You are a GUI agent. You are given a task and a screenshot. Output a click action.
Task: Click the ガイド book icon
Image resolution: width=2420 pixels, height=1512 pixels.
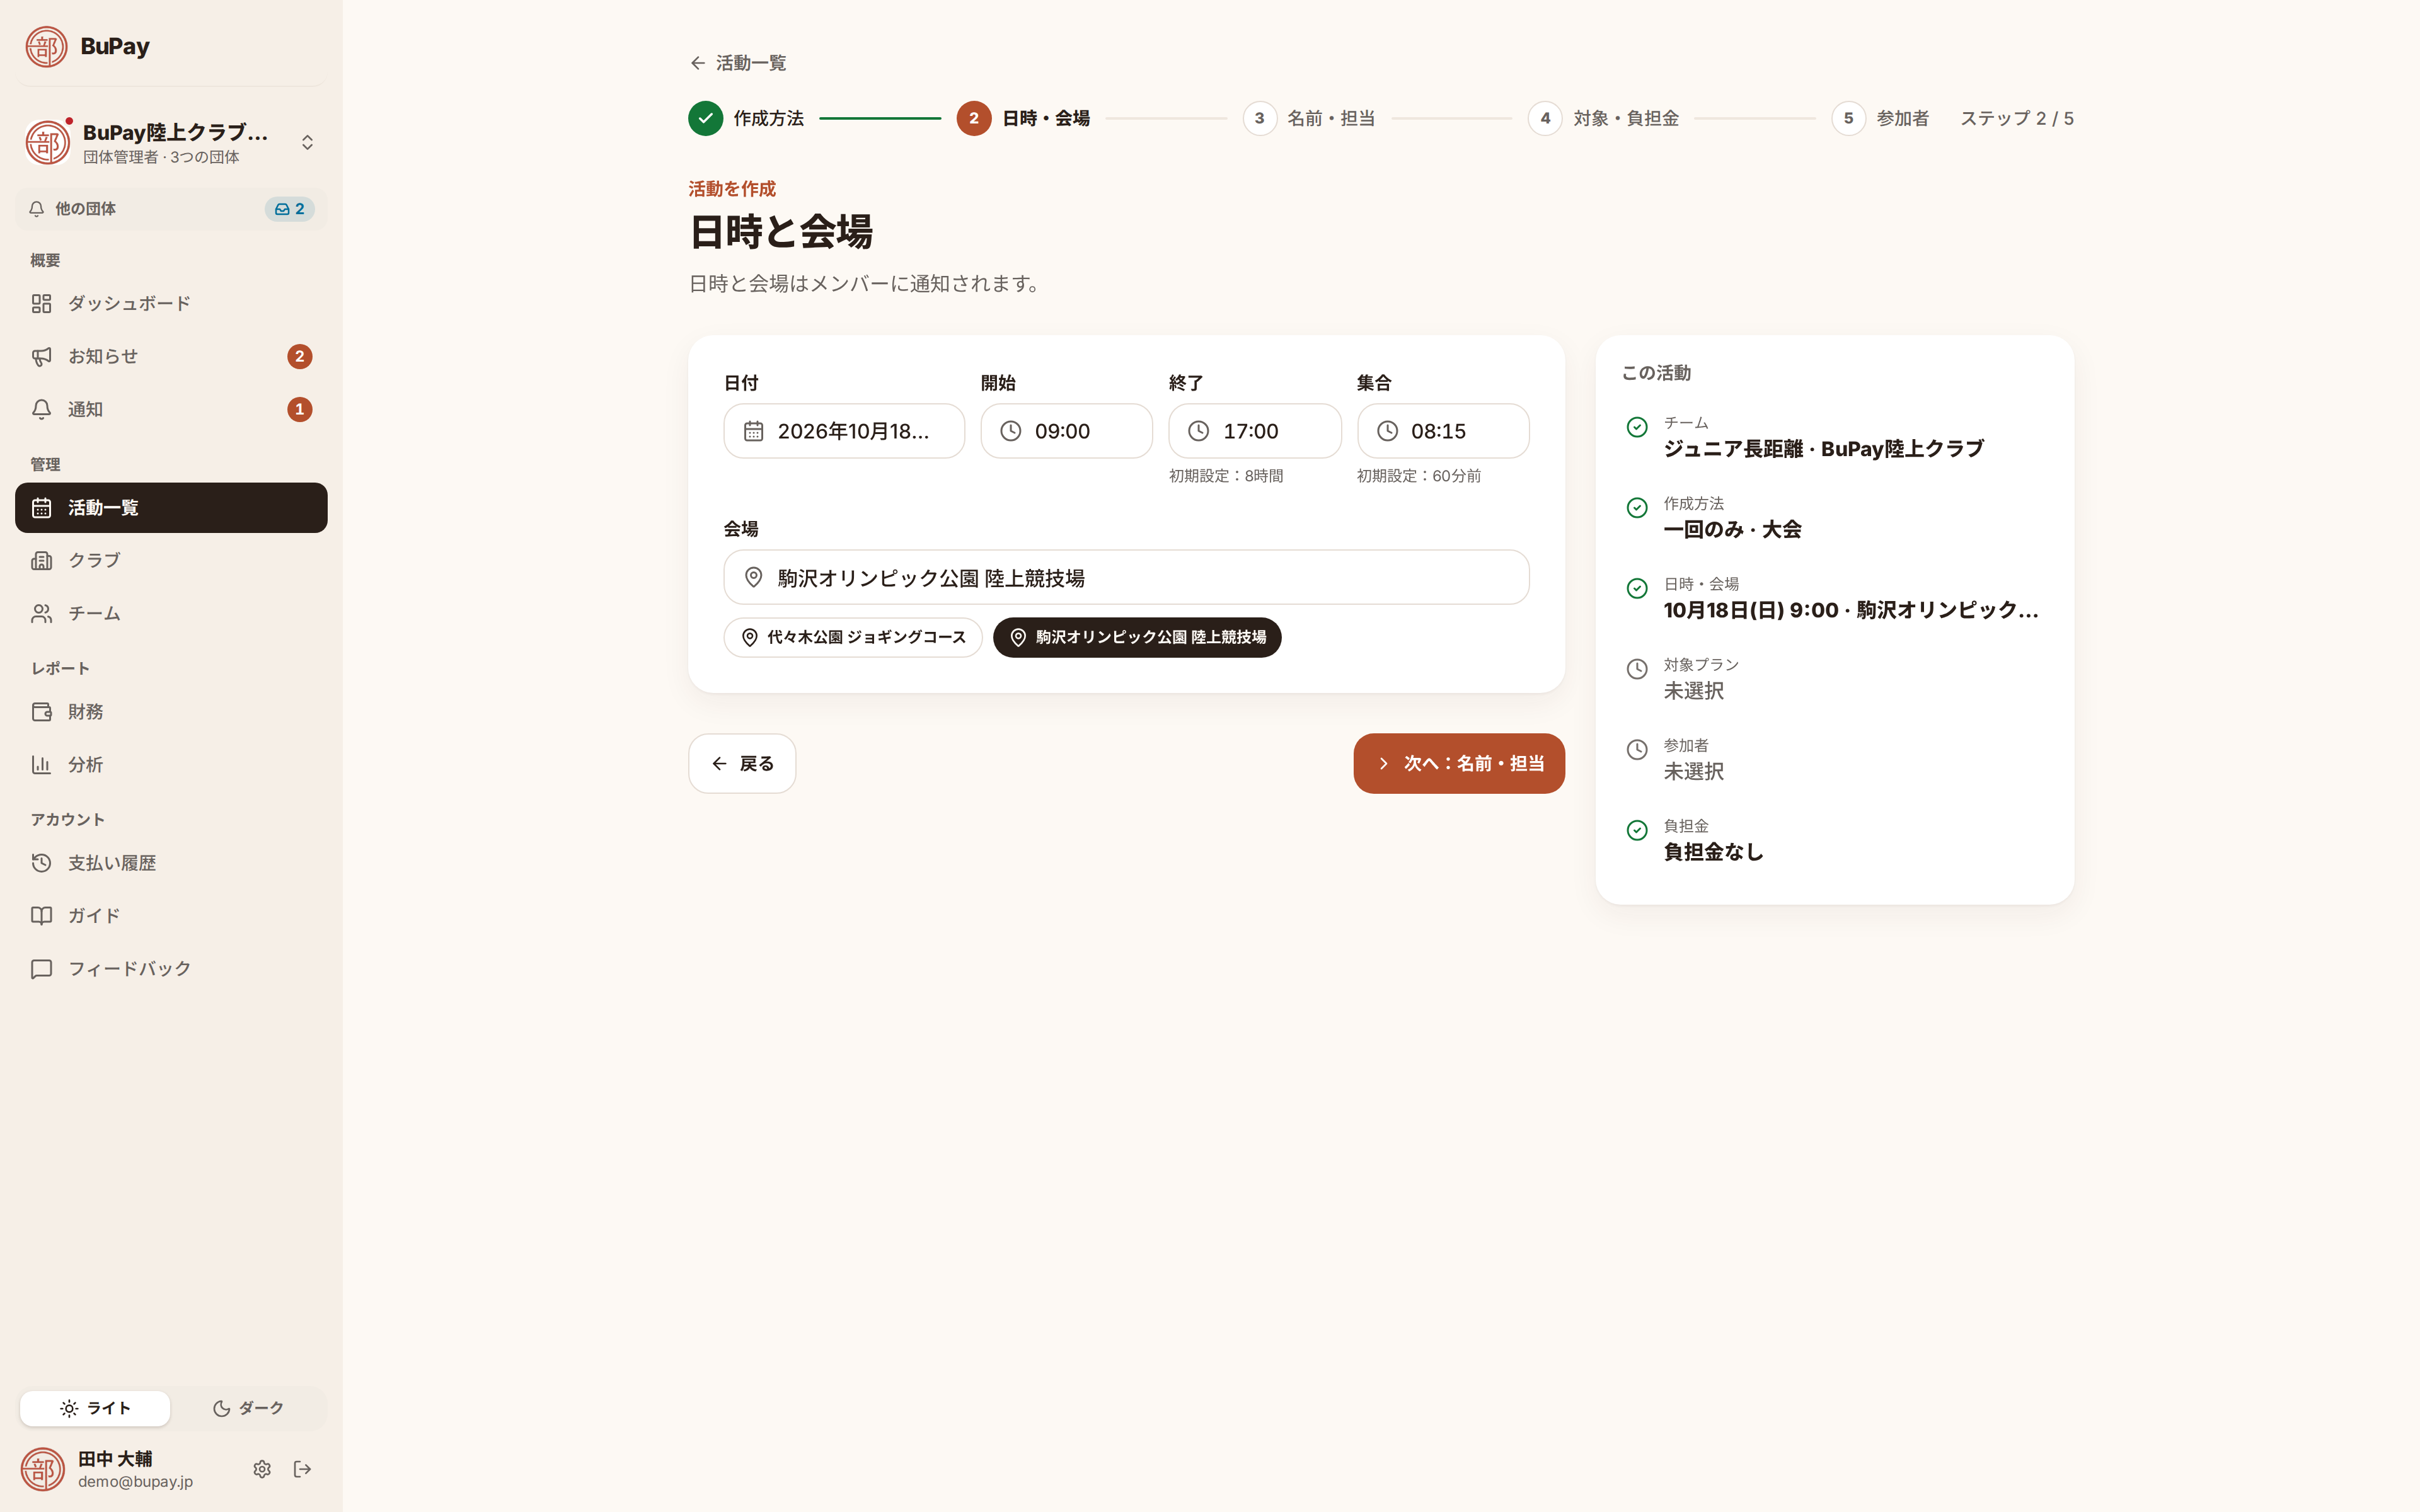pyautogui.click(x=41, y=916)
